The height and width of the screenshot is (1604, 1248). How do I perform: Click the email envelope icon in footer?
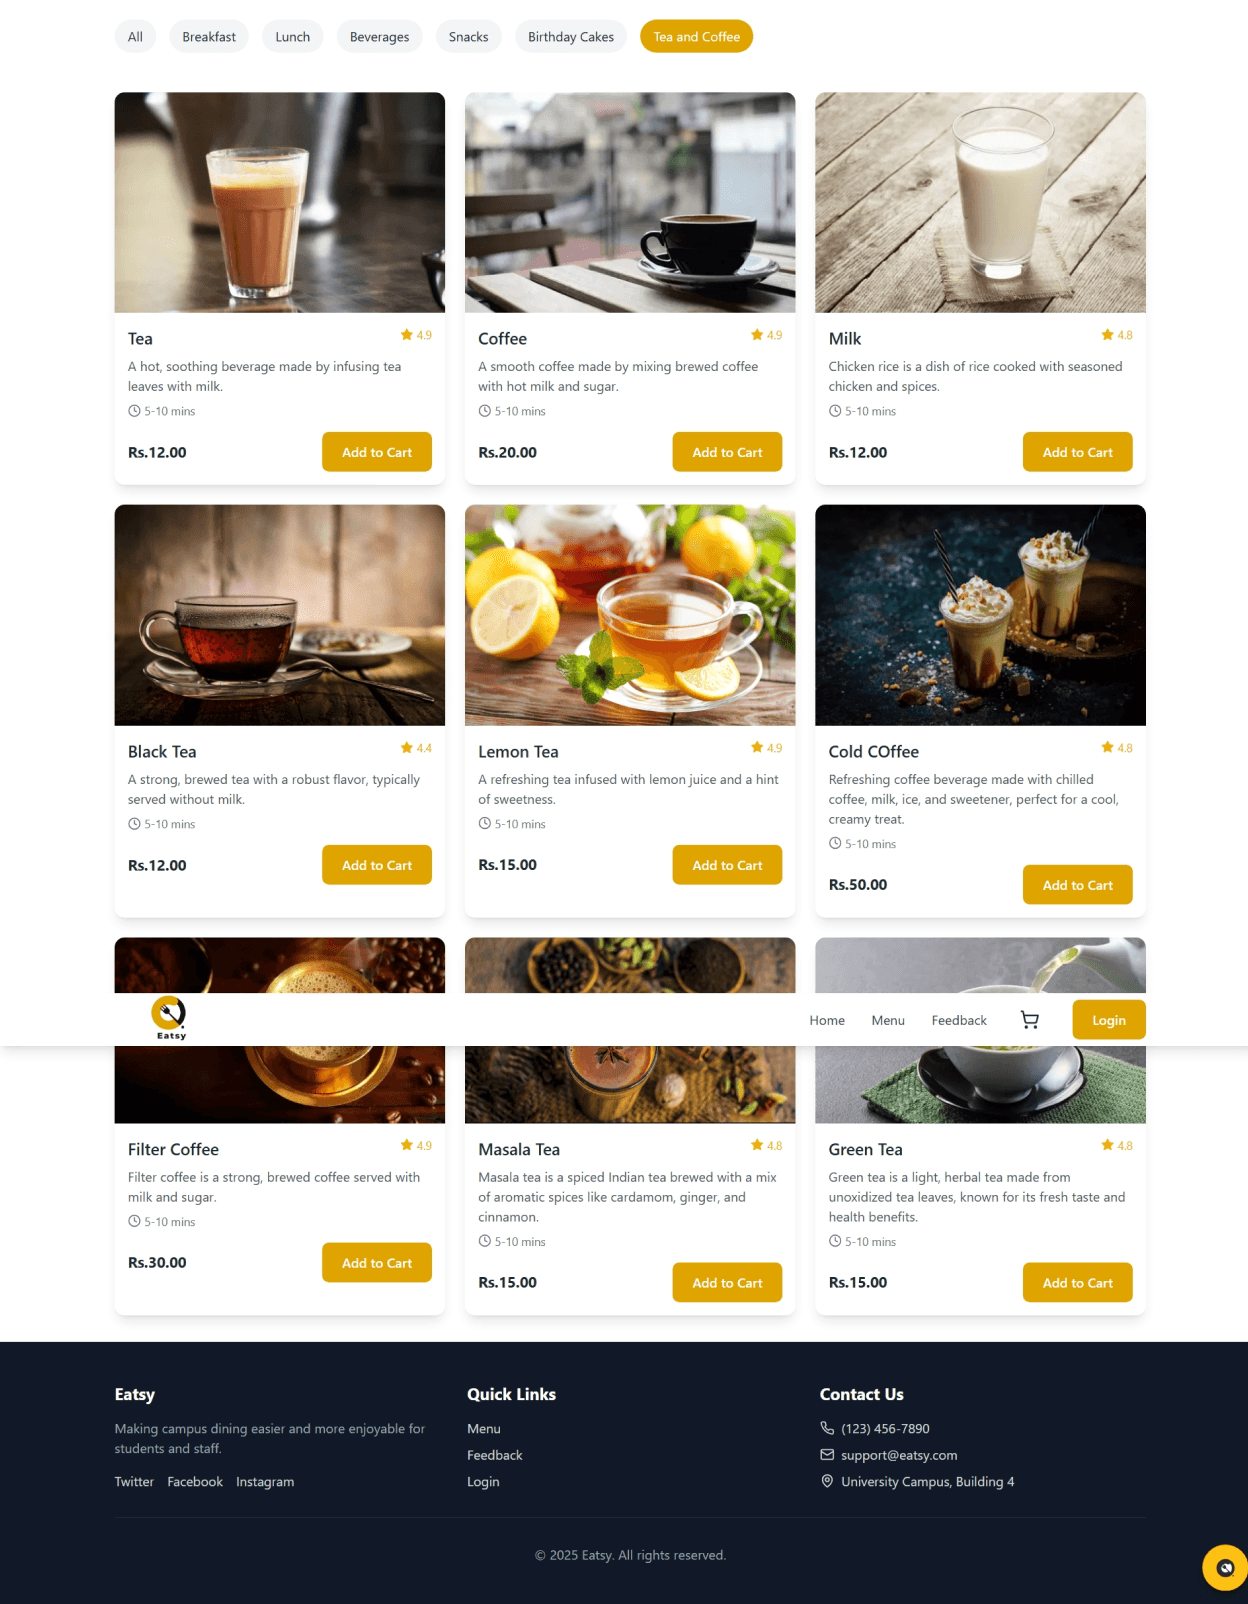coord(827,1455)
